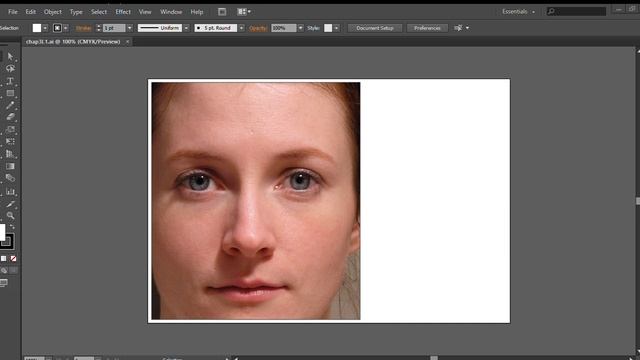Open the opacity percentage dropdown

coord(300,28)
